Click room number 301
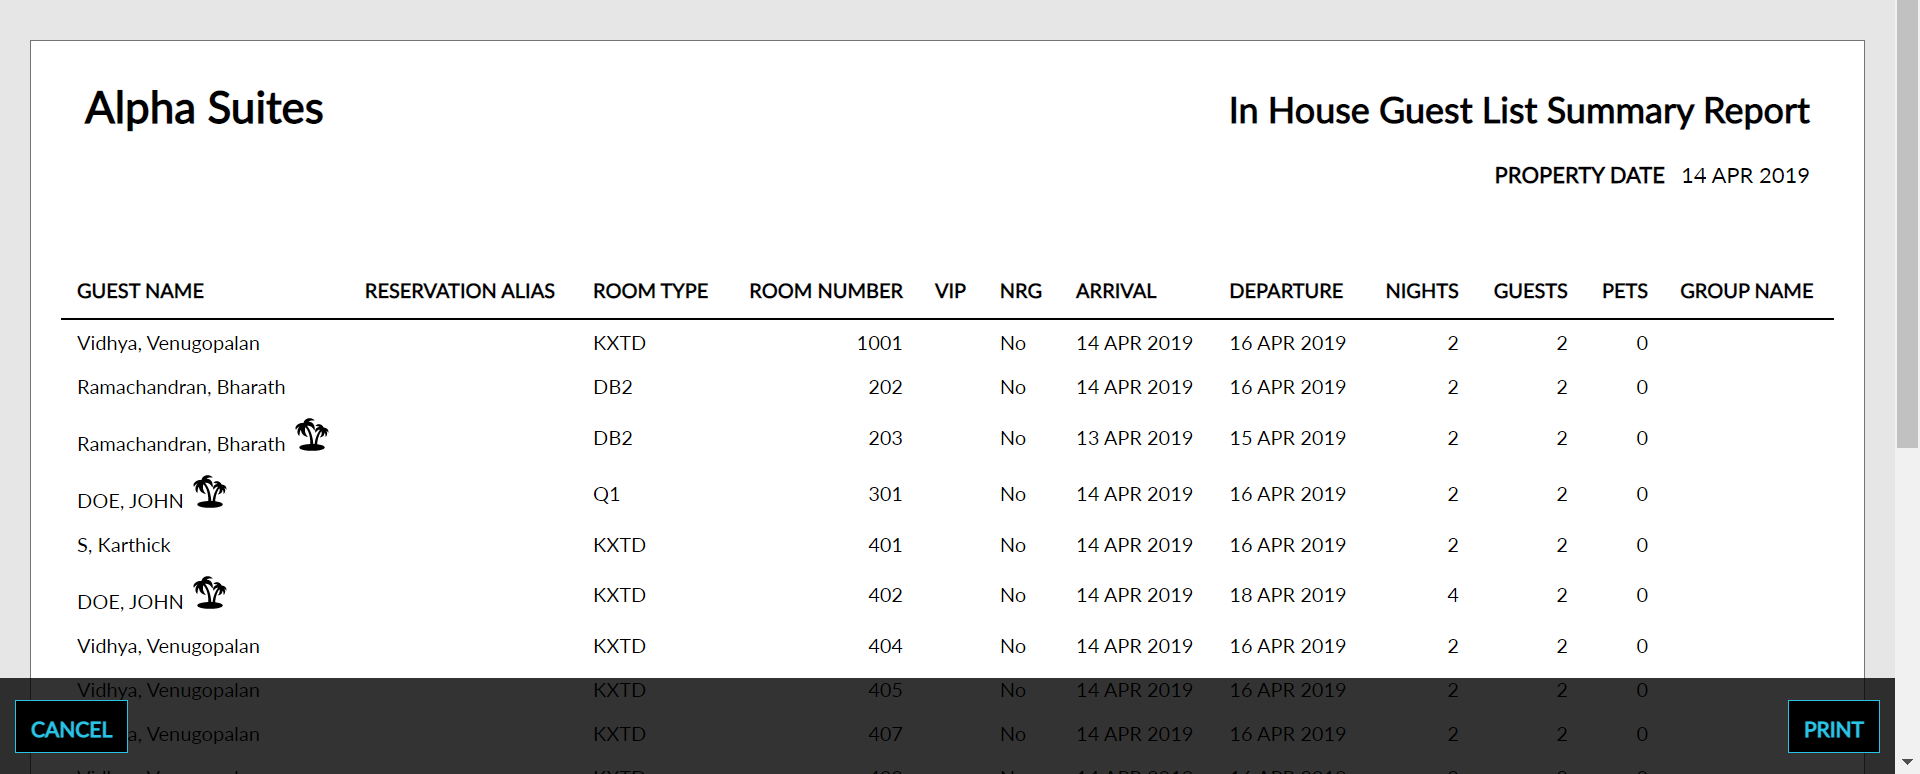1920x774 pixels. click(885, 494)
